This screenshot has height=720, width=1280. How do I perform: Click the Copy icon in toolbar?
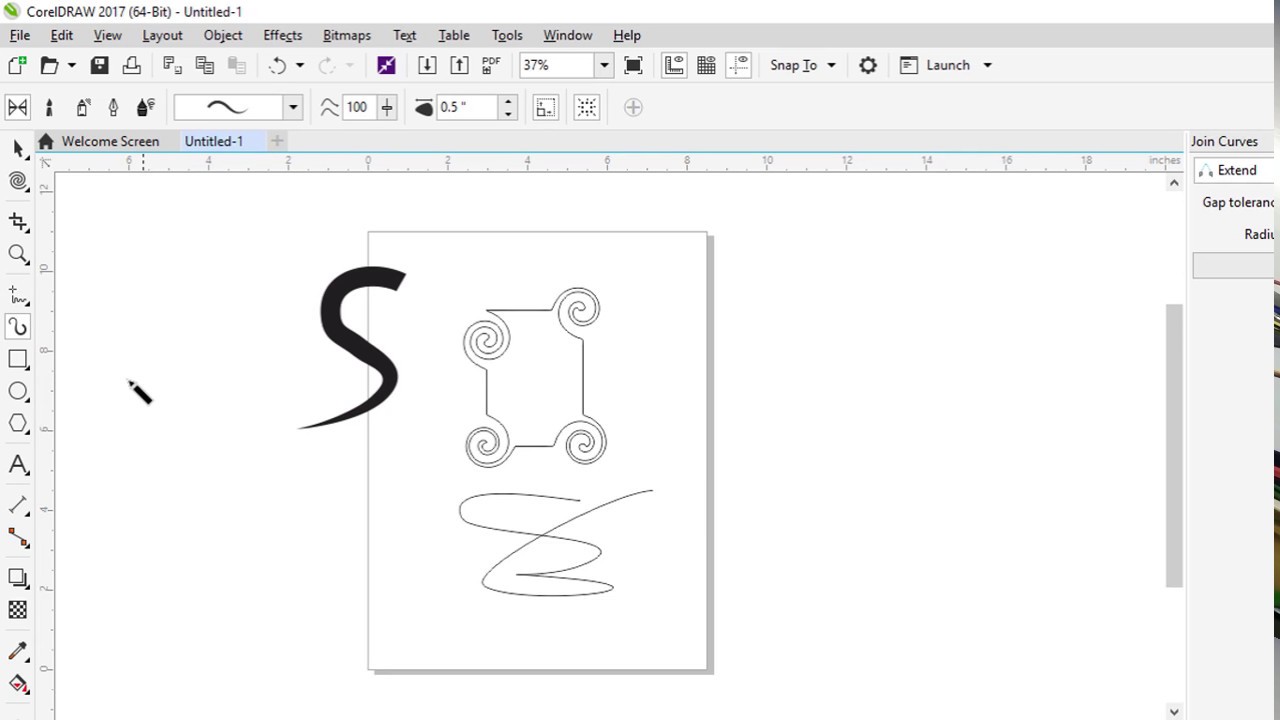point(204,65)
